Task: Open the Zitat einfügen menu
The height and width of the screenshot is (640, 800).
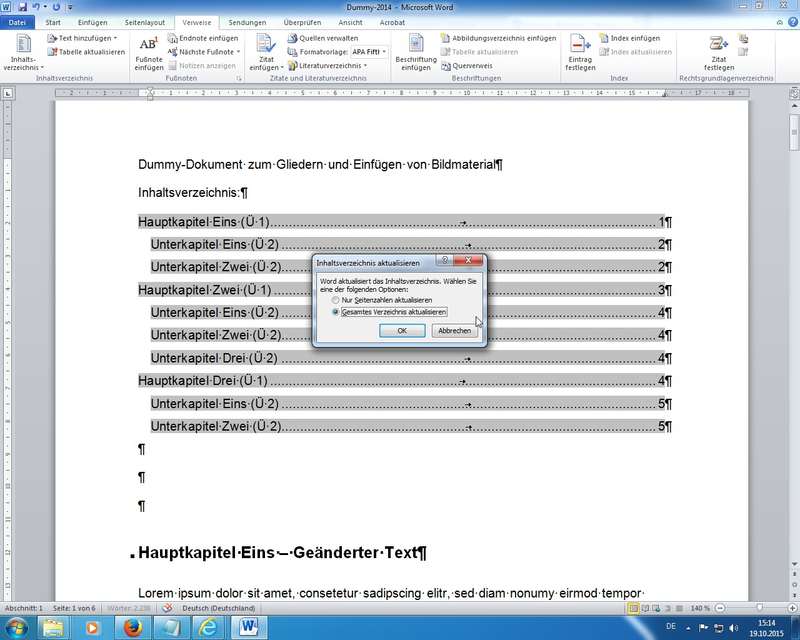Action: click(266, 53)
